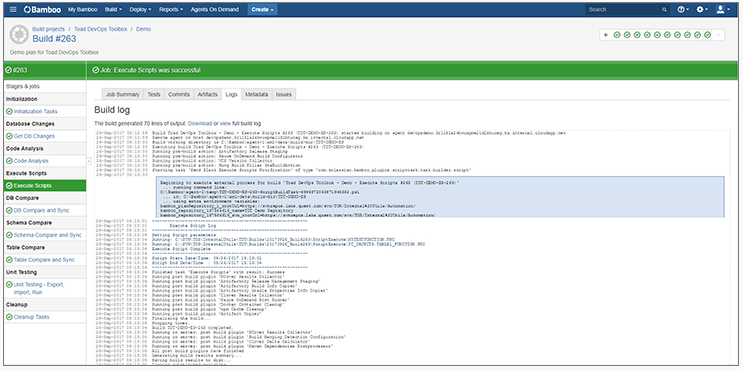Viewport: 743px width, 371px height.
Task: Select the Execute Scripts job
Action: tap(45, 186)
